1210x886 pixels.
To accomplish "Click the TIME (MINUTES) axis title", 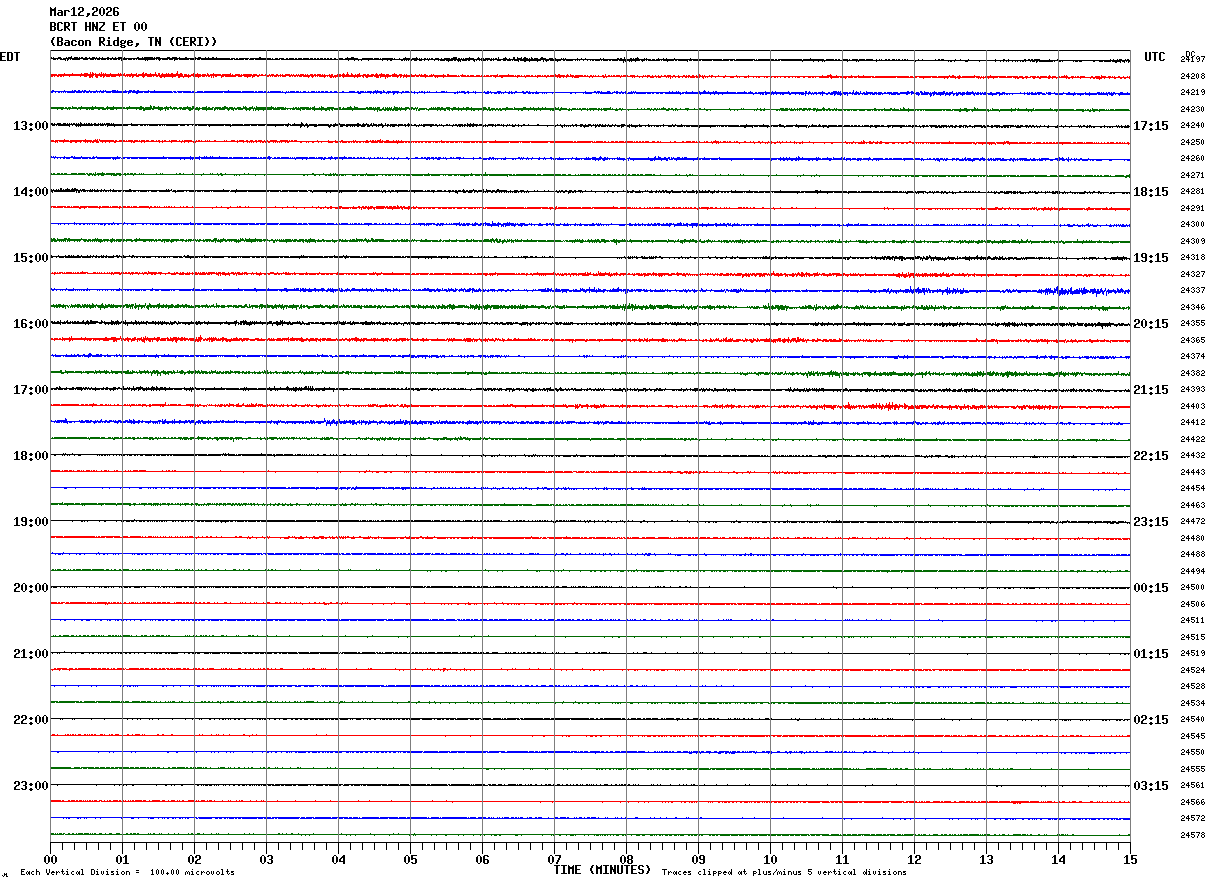I will [x=602, y=870].
